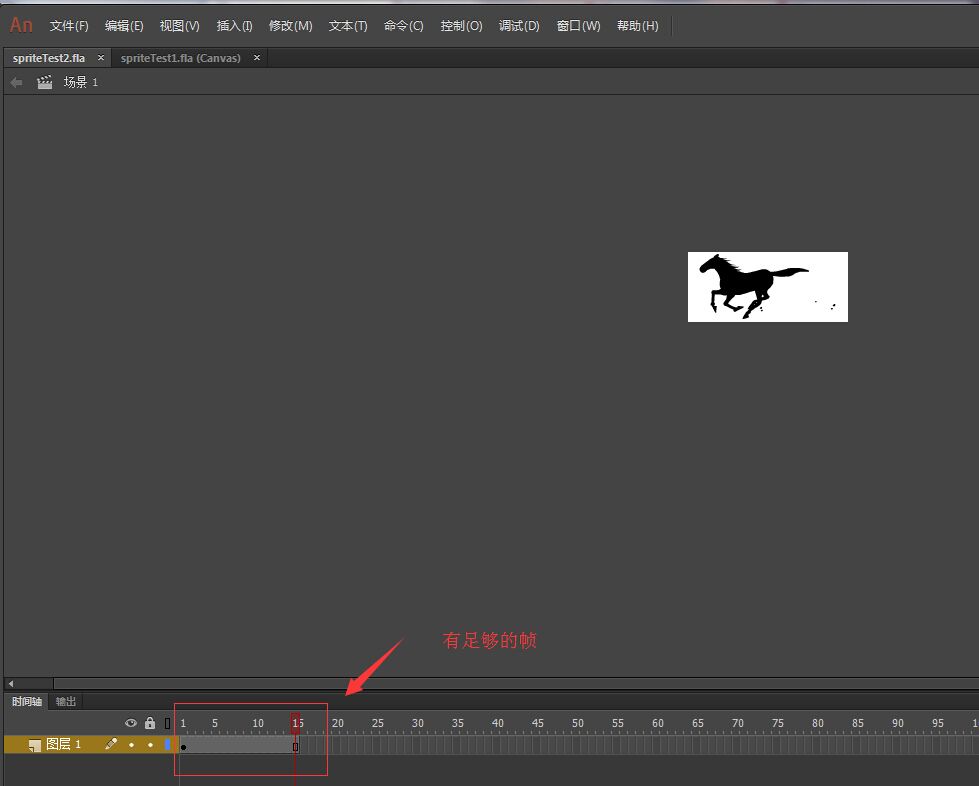Image resolution: width=979 pixels, height=786 pixels.
Task: Click the 场景 1 breadcrumb label
Action: tap(82, 82)
